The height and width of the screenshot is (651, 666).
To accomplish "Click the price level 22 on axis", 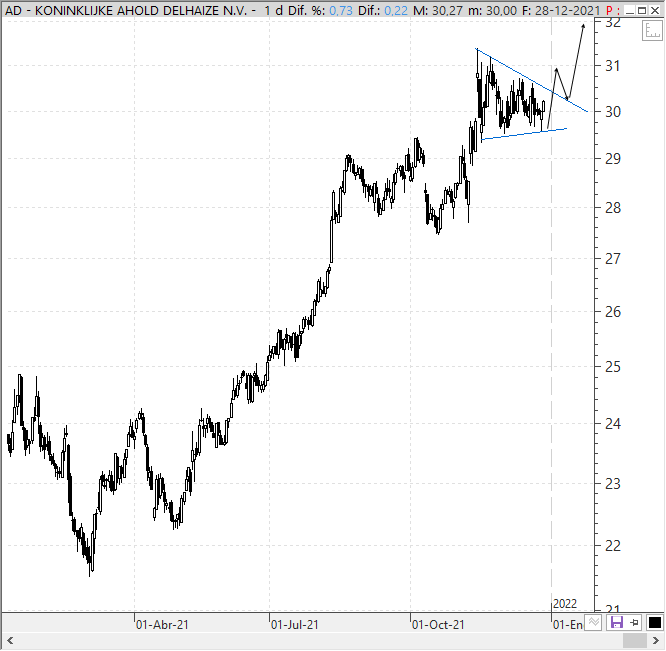I will tap(613, 546).
